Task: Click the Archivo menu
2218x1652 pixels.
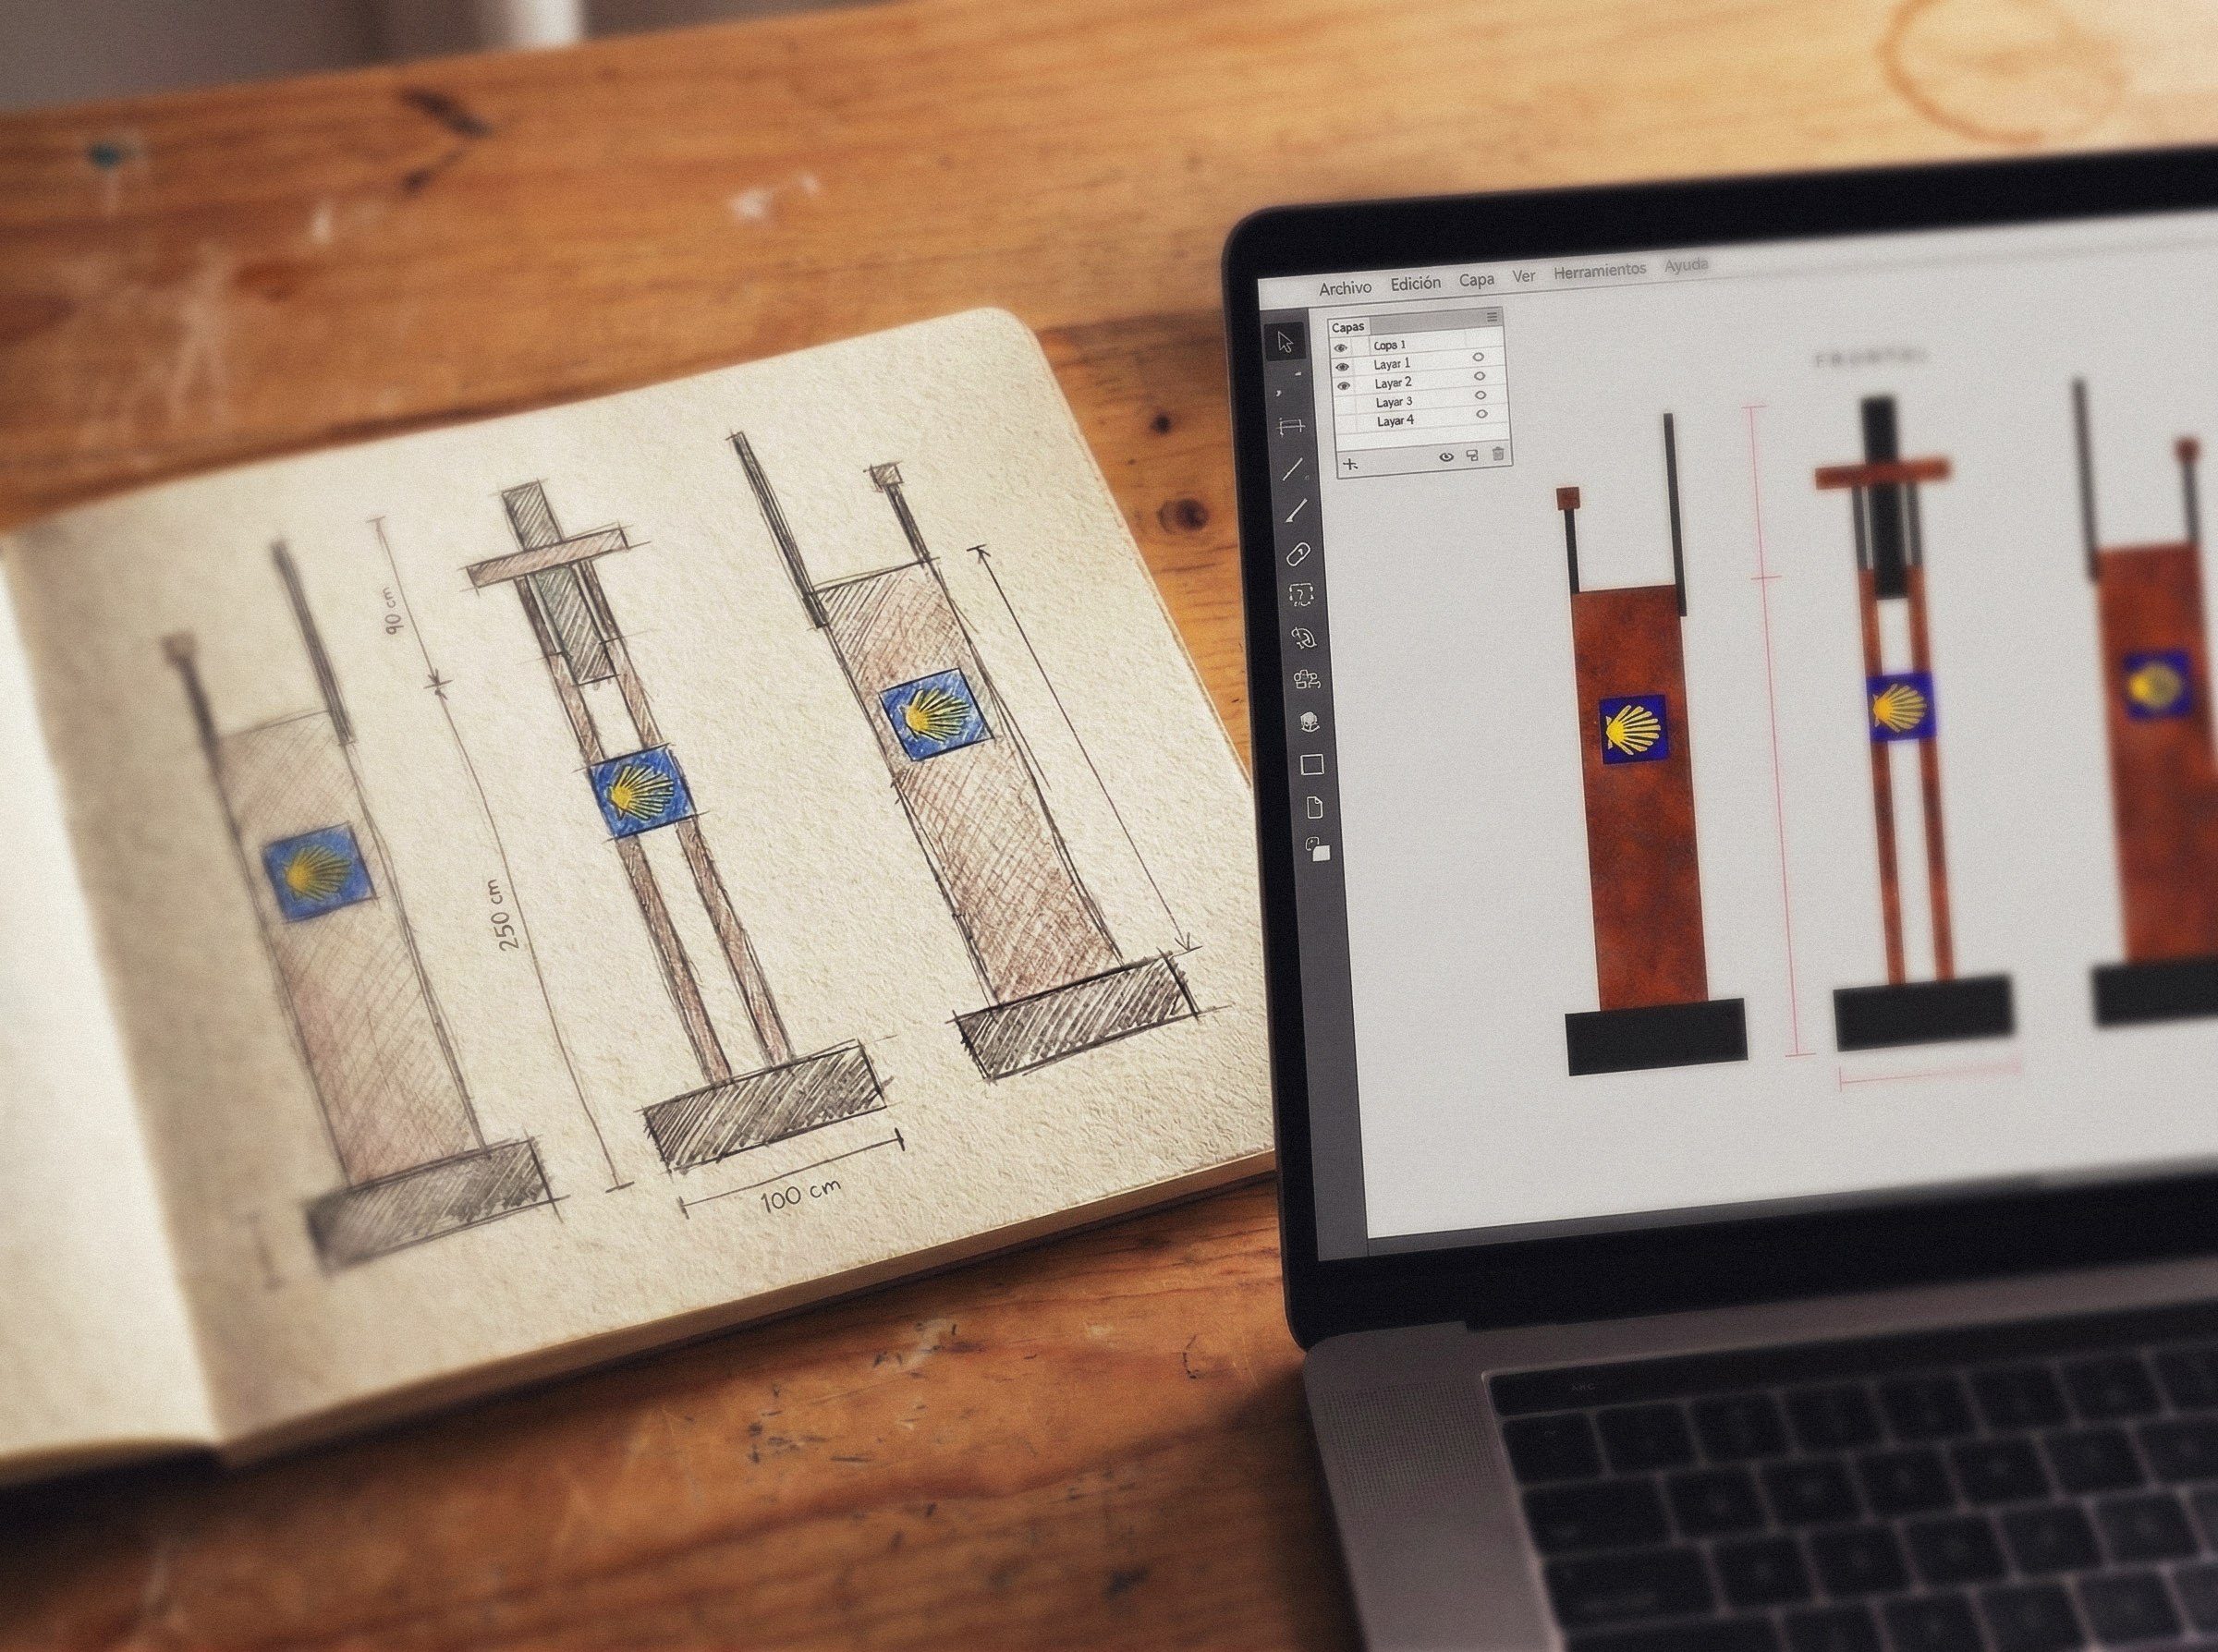Action: (x=1347, y=287)
